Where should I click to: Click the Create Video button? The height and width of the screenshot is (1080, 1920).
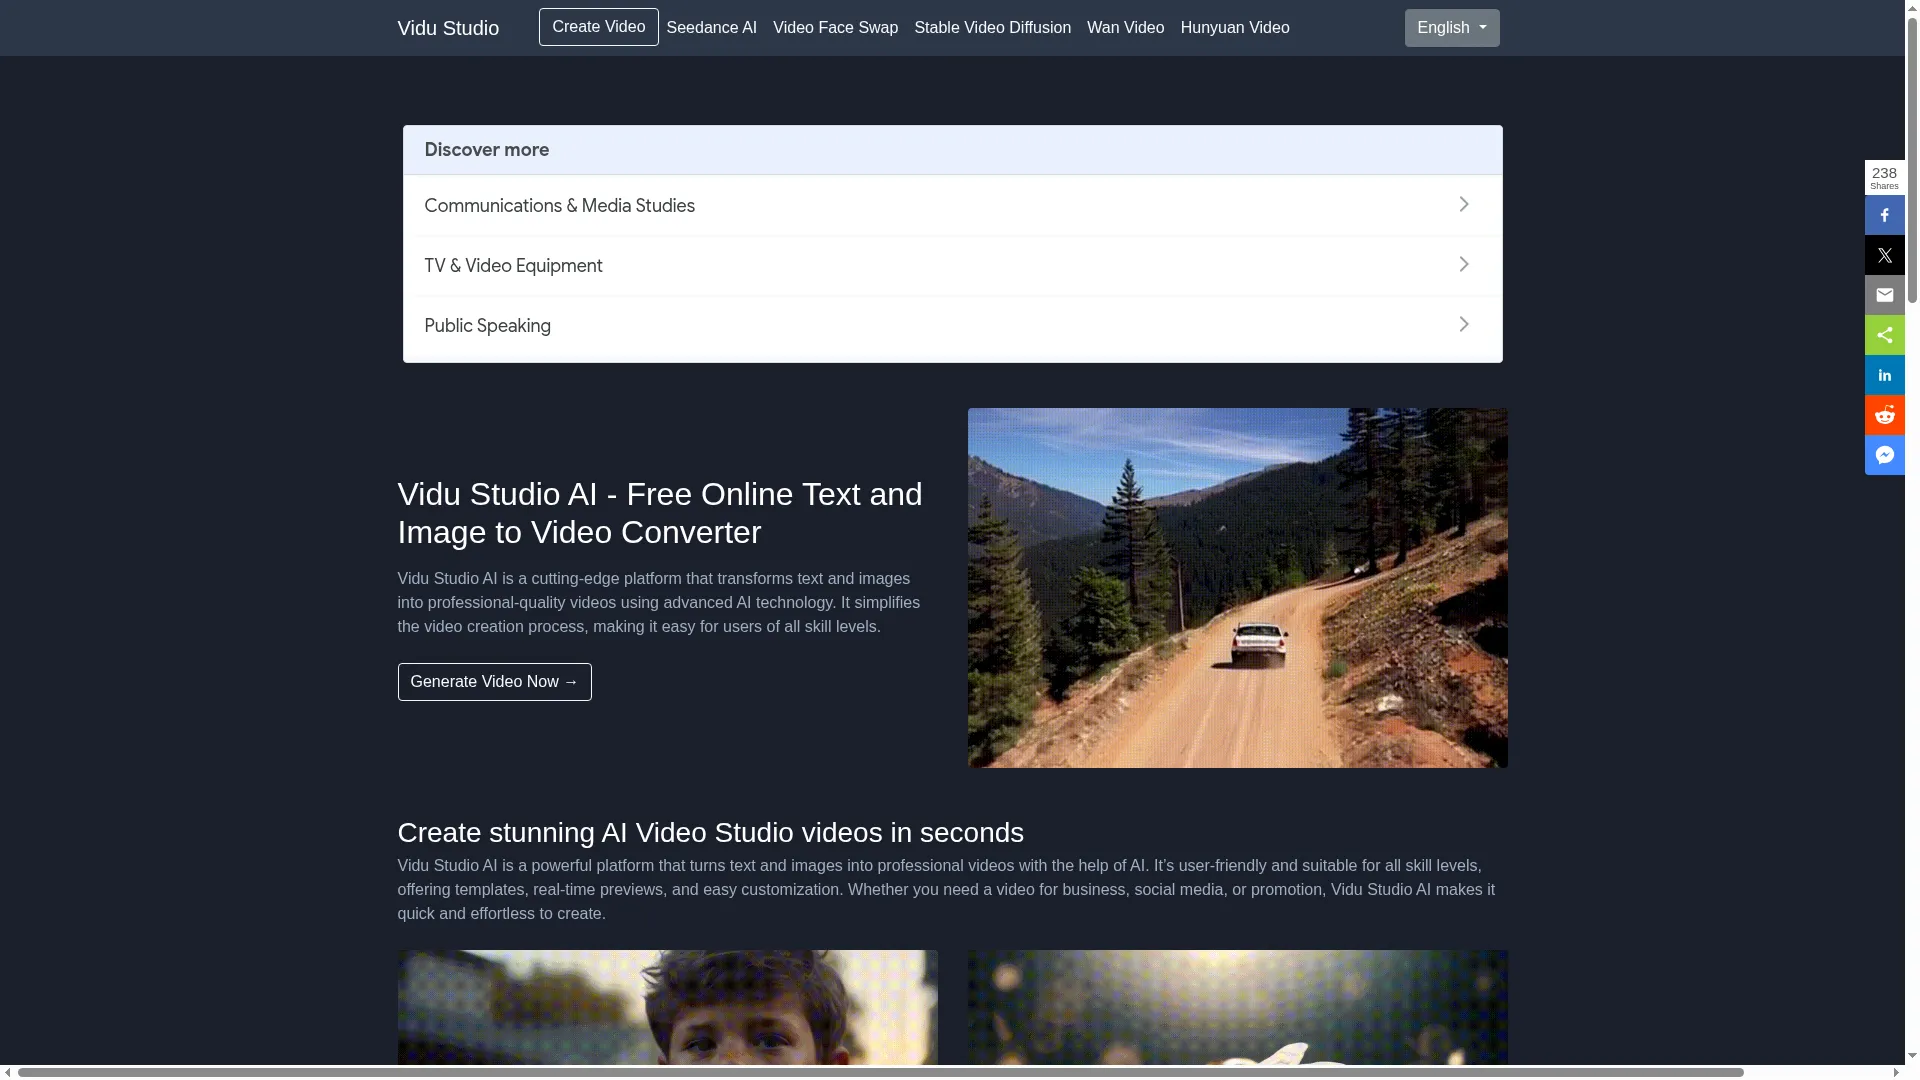click(598, 27)
